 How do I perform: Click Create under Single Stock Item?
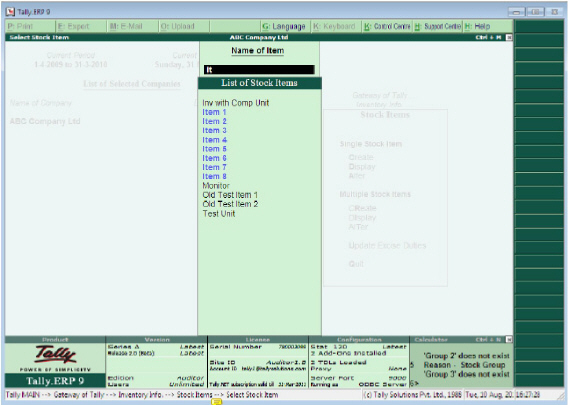click(x=361, y=157)
